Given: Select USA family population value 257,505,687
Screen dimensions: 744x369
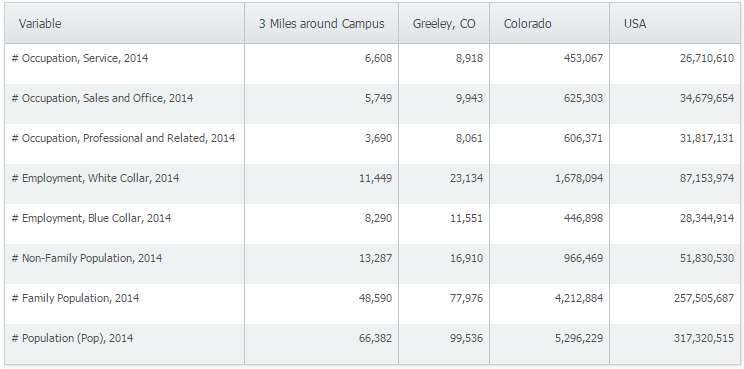Looking at the screenshot, I should point(704,298).
